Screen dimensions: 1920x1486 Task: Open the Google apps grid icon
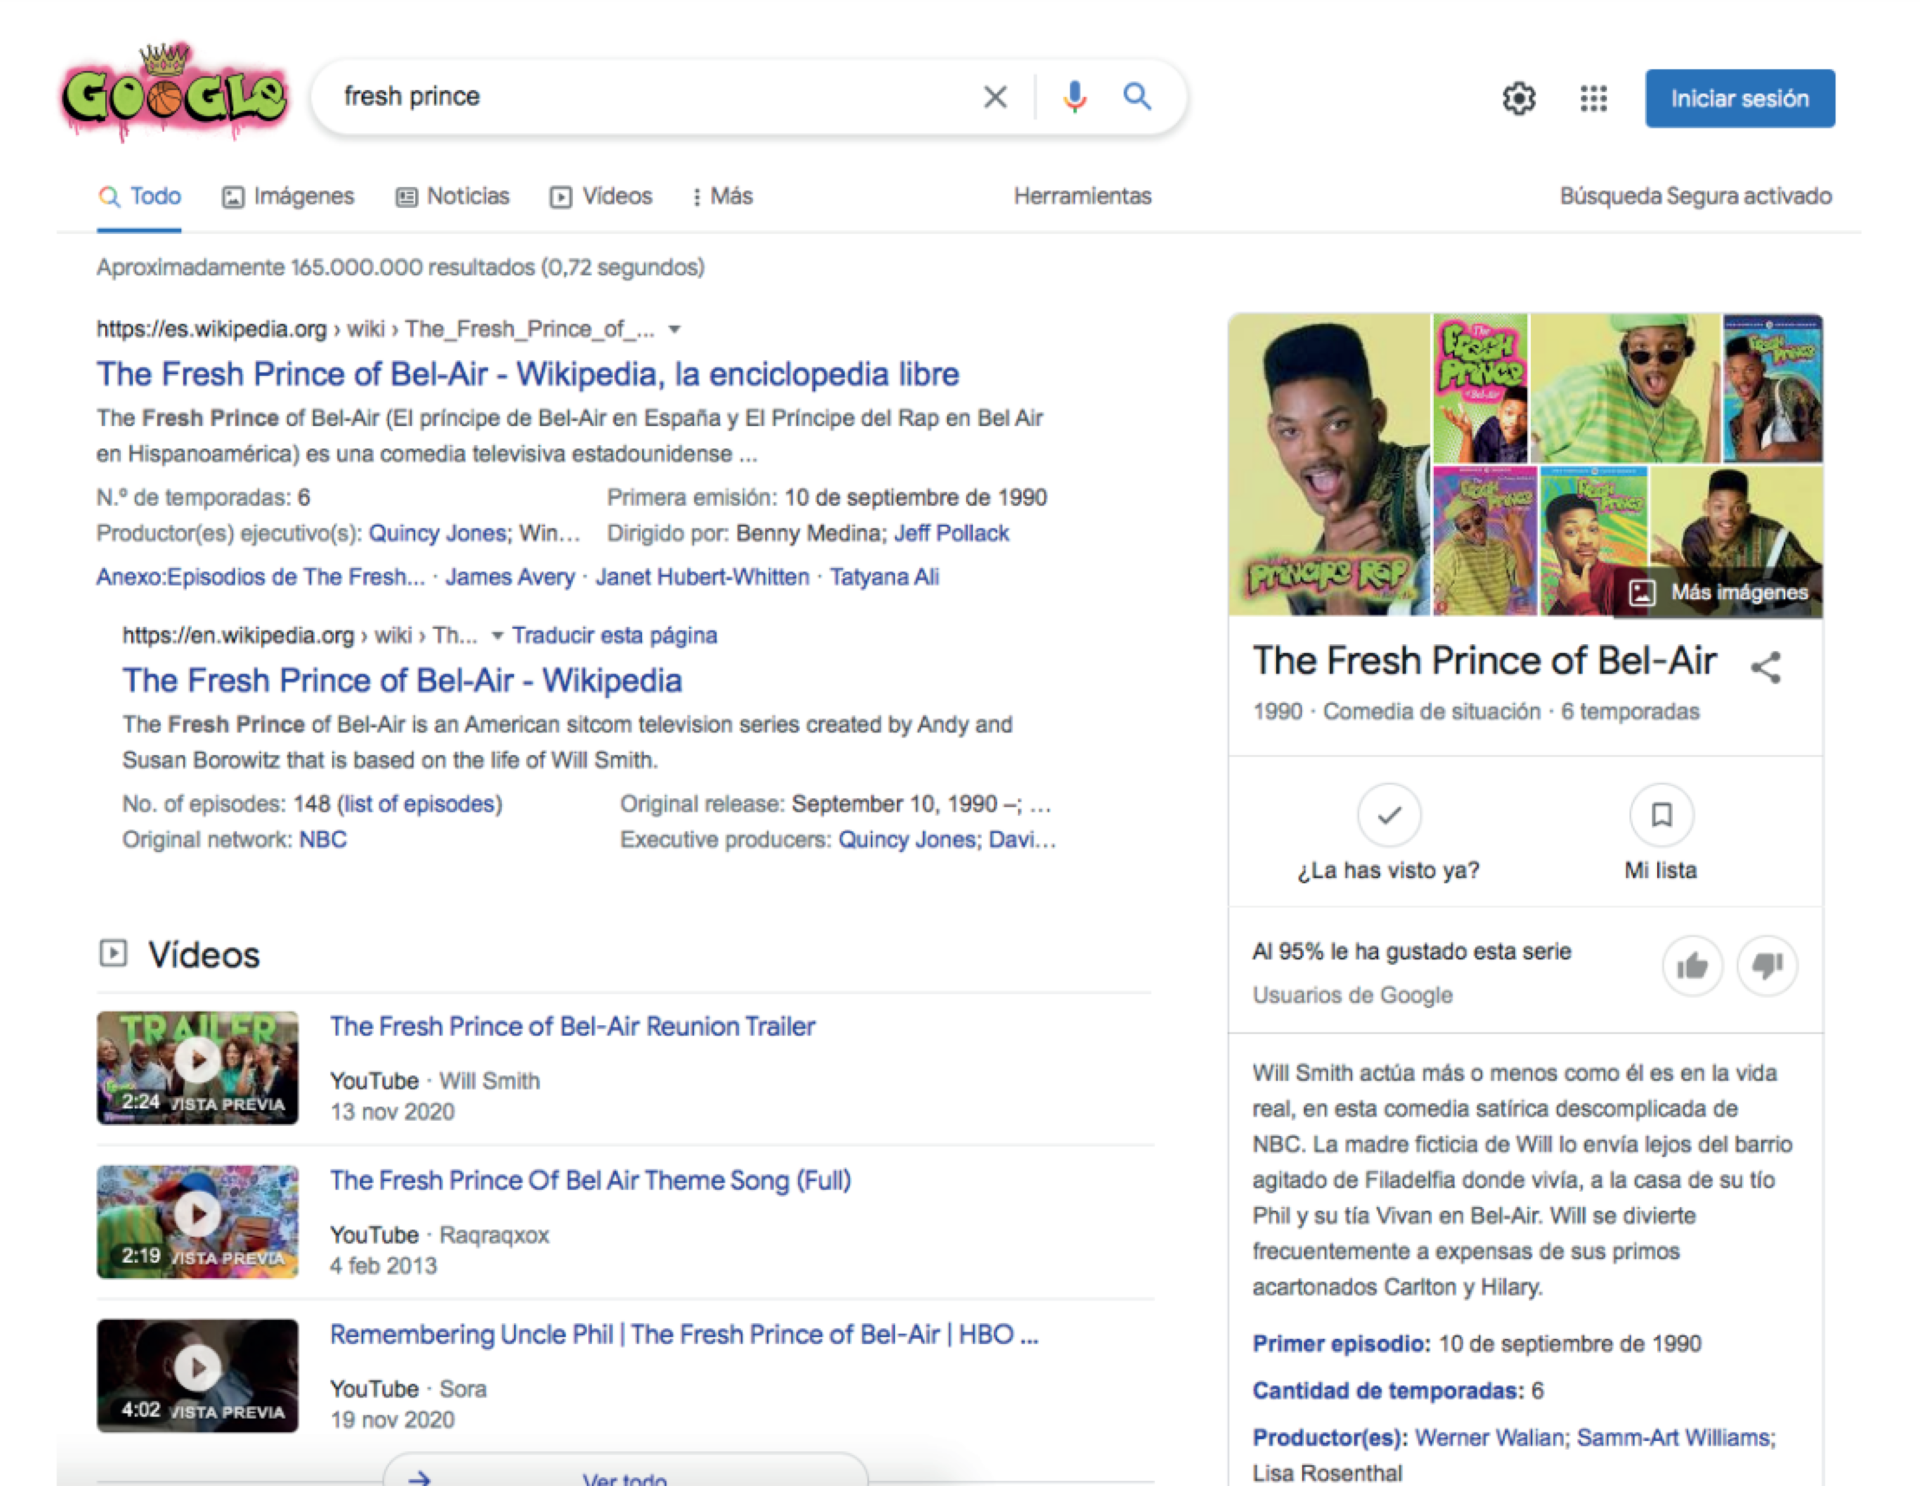click(1593, 98)
